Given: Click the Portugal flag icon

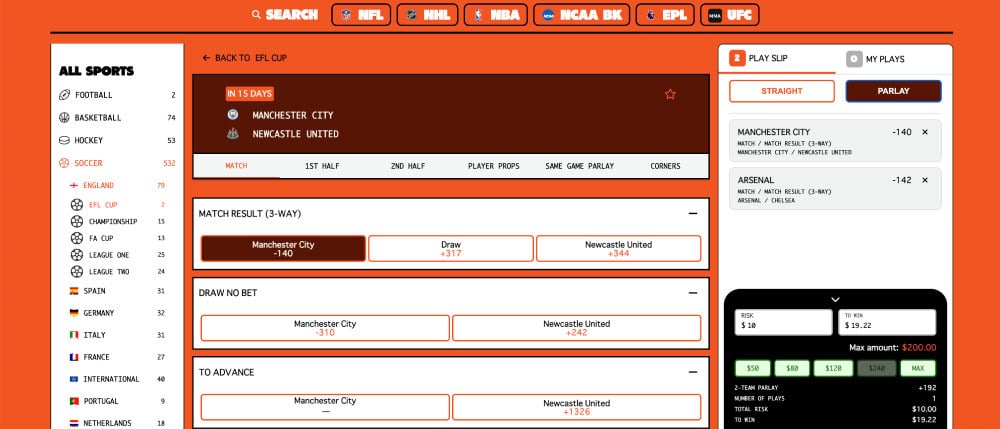Looking at the screenshot, I should (x=74, y=401).
